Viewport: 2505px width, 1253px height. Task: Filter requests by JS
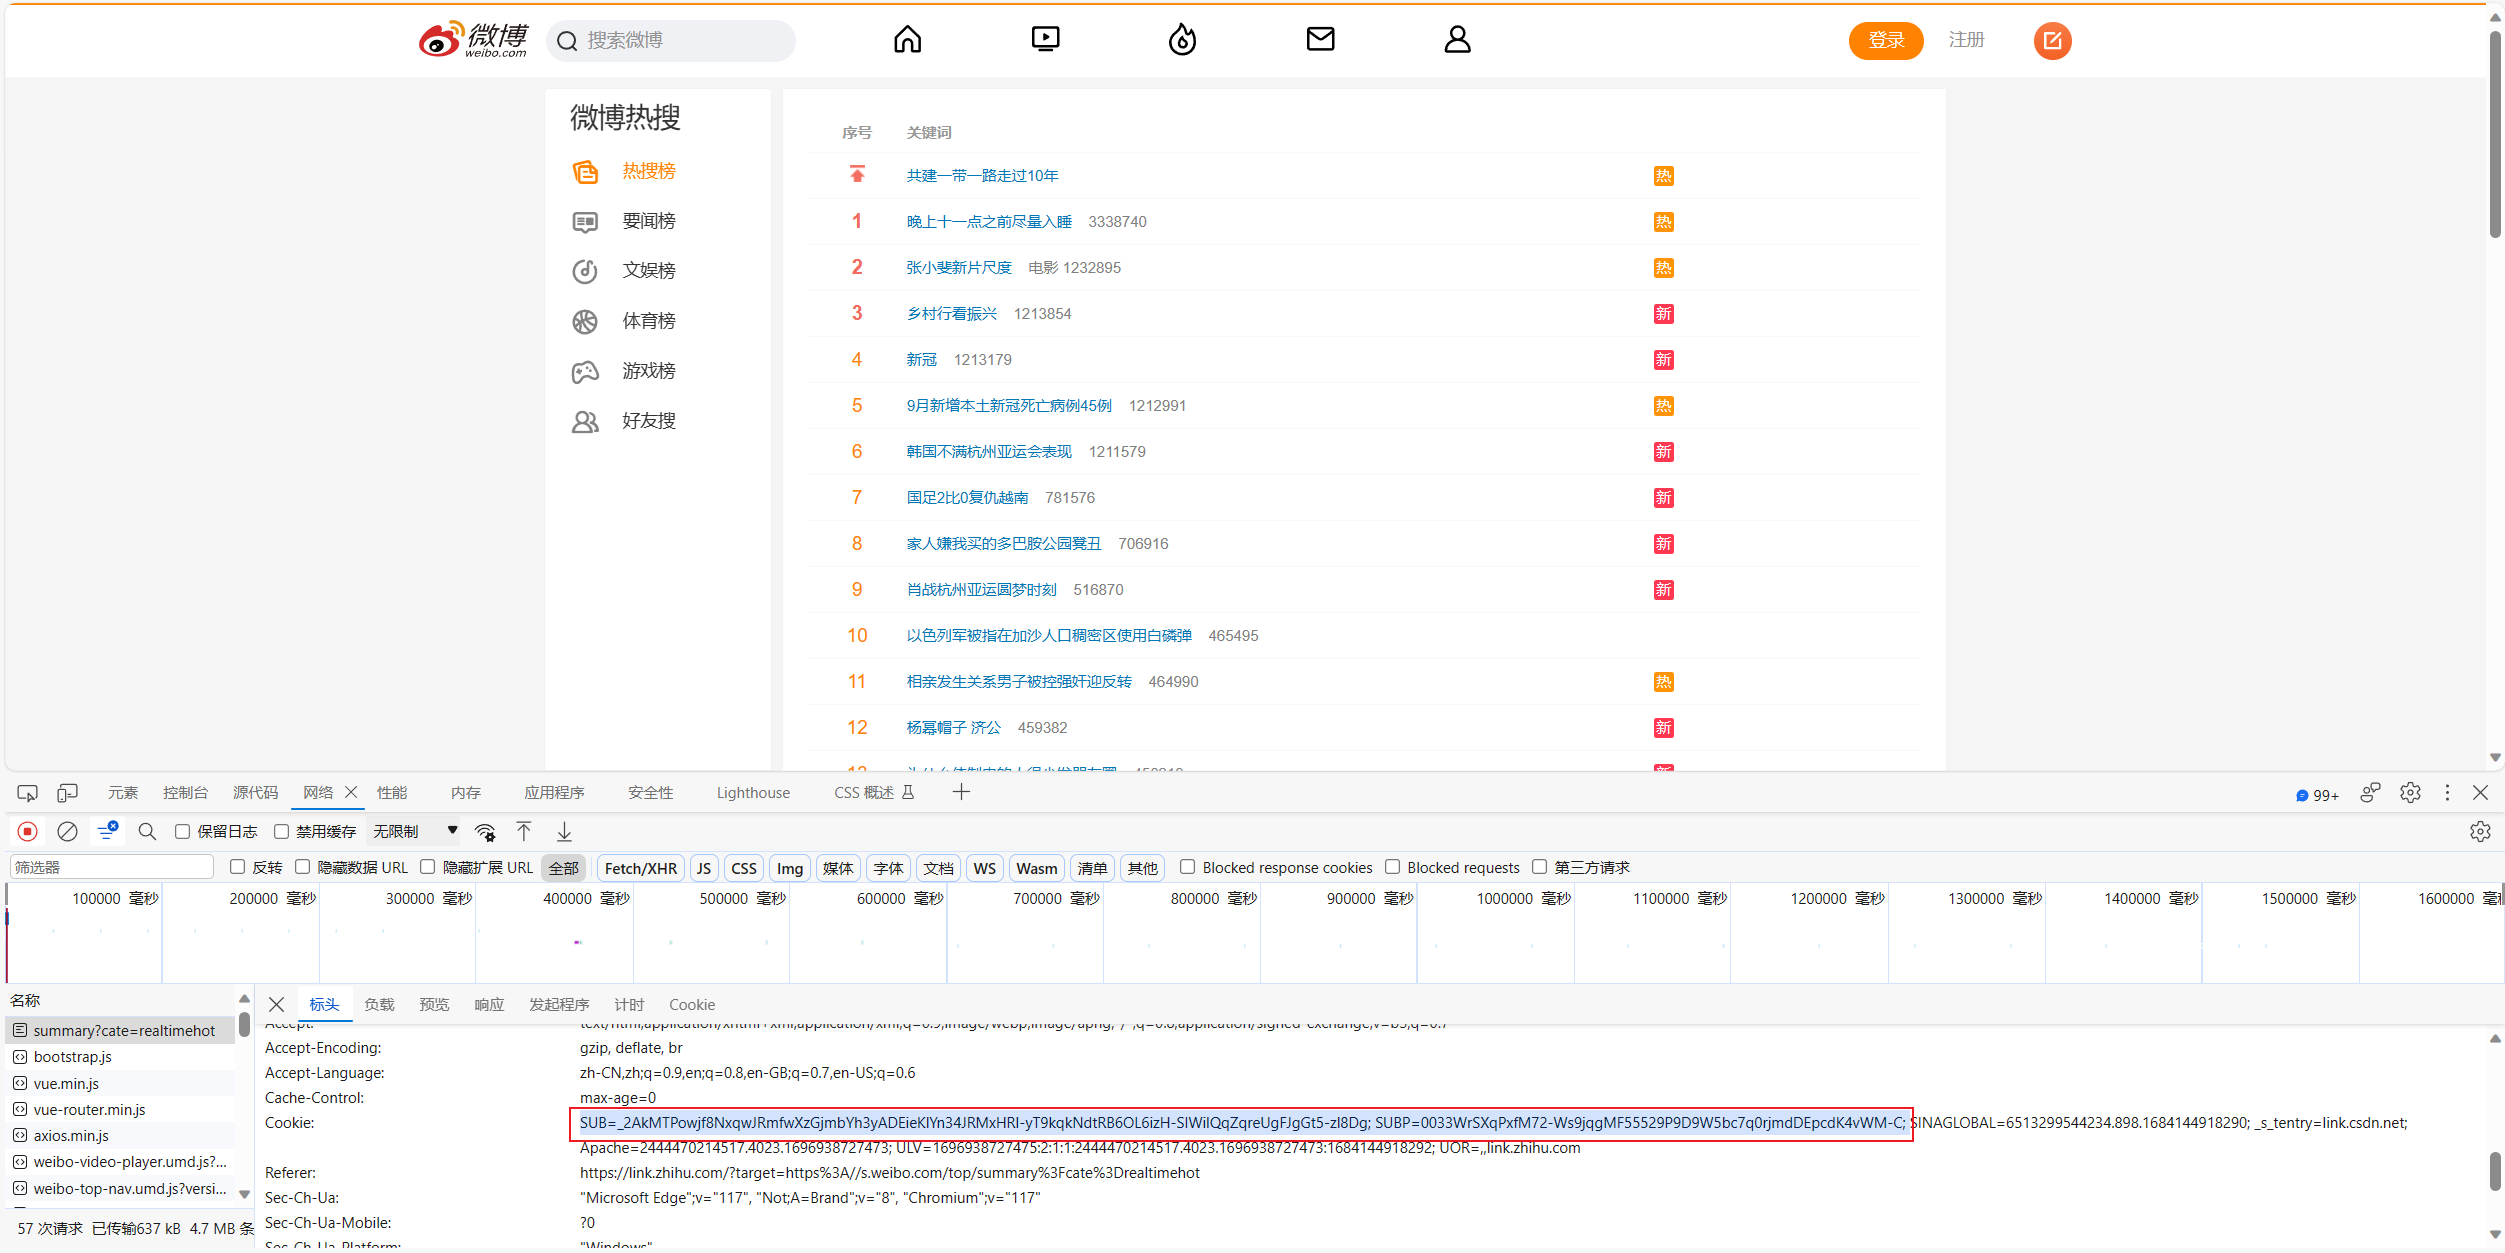704,868
